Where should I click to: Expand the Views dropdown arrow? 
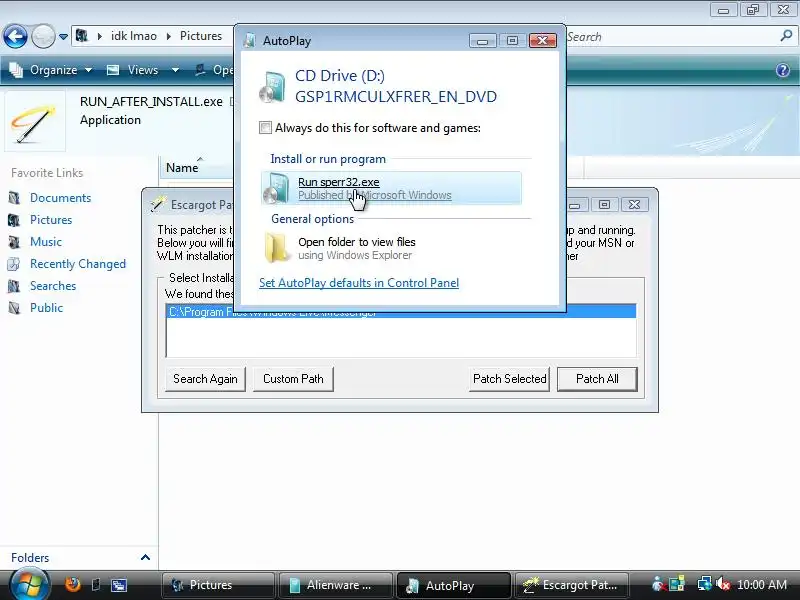click(176, 70)
